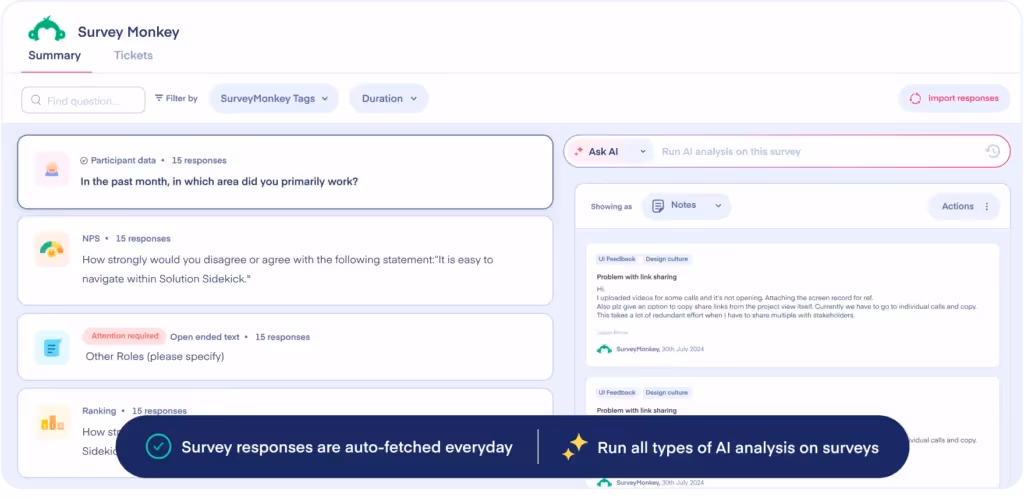This screenshot has width=1024, height=499.
Task: Select the Participant data question card
Action: coord(285,172)
